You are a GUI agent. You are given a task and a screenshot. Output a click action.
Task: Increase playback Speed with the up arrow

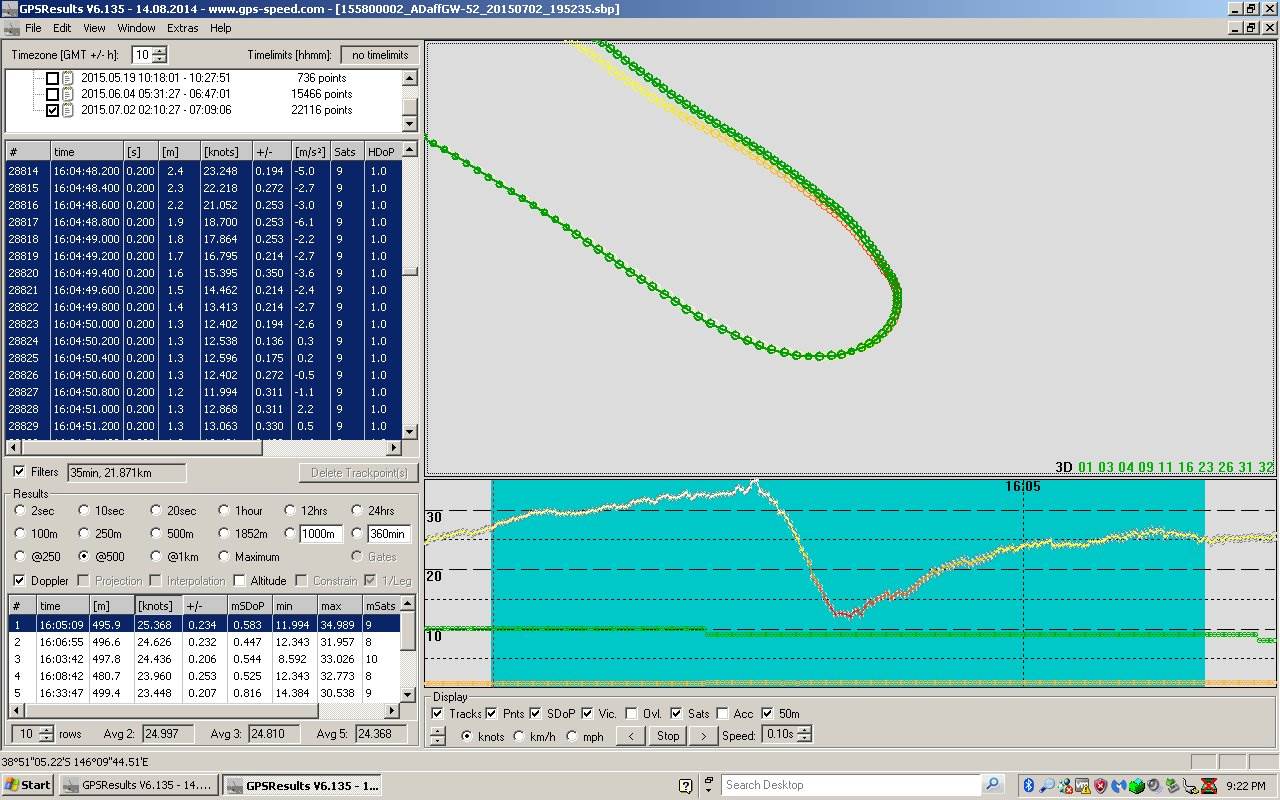806,731
